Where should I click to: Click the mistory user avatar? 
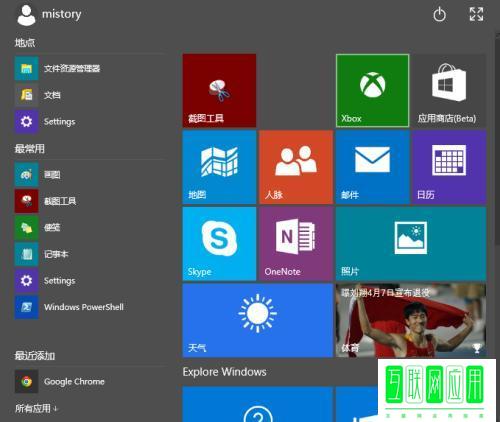coord(26,15)
